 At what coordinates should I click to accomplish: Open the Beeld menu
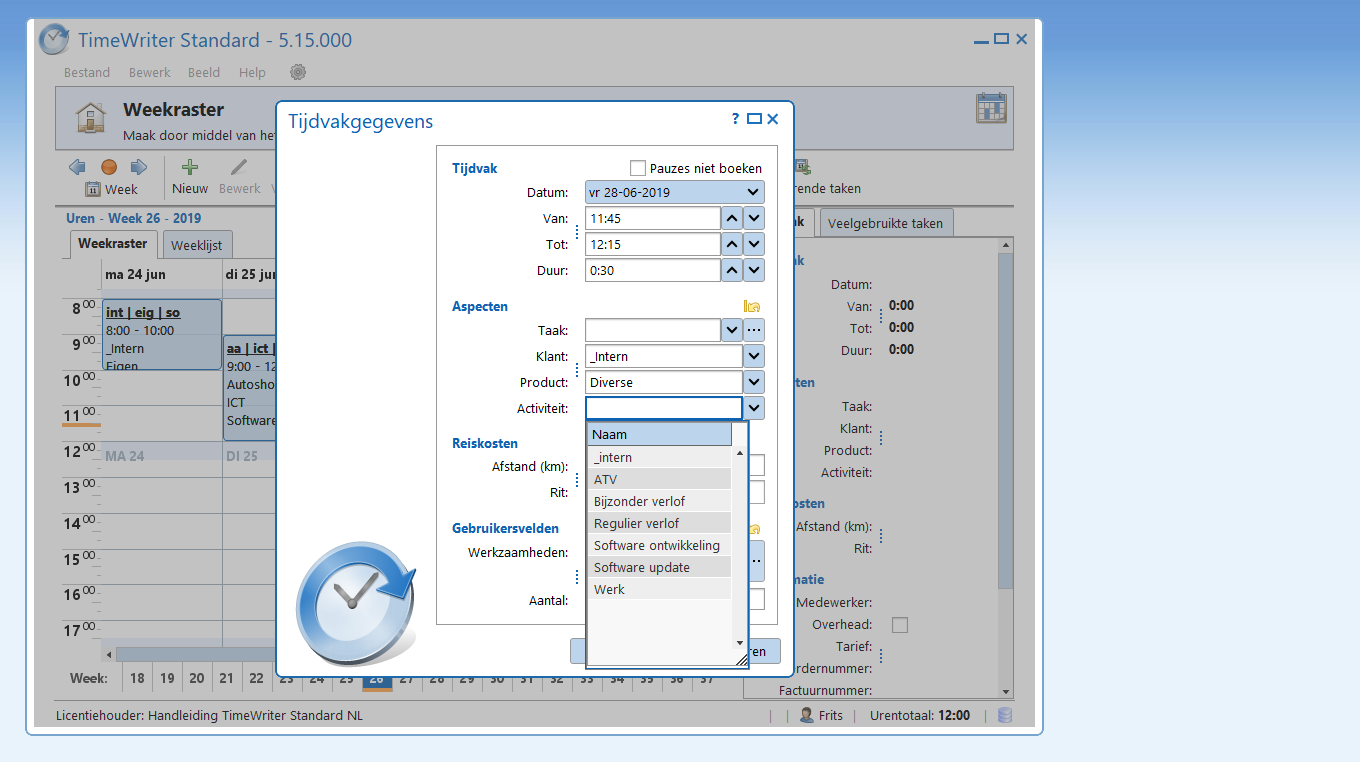coord(204,72)
